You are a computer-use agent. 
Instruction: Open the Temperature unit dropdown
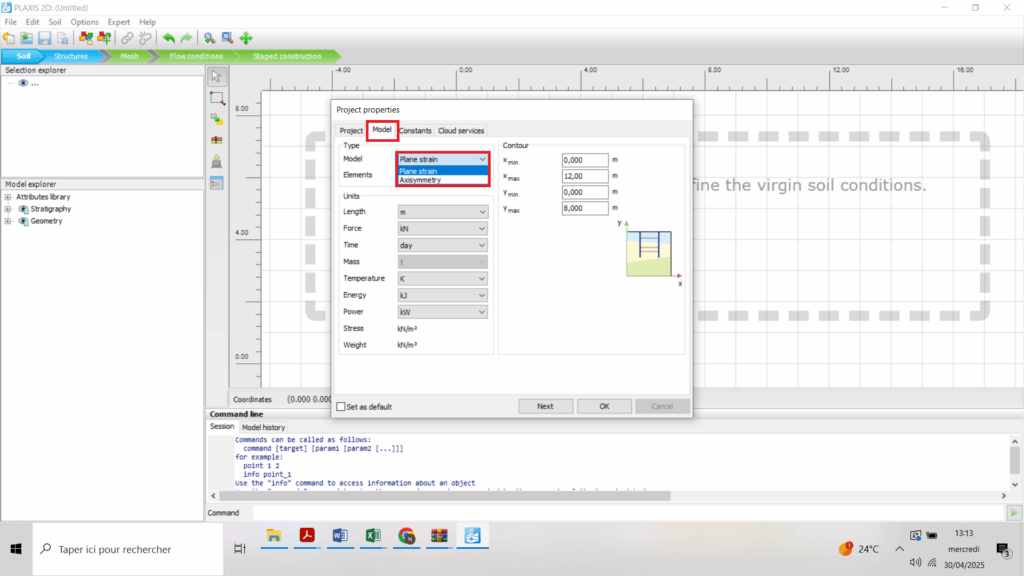click(x=442, y=279)
